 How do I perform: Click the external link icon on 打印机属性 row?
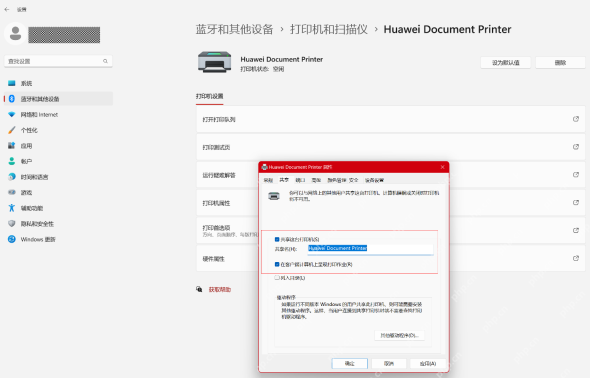576,203
